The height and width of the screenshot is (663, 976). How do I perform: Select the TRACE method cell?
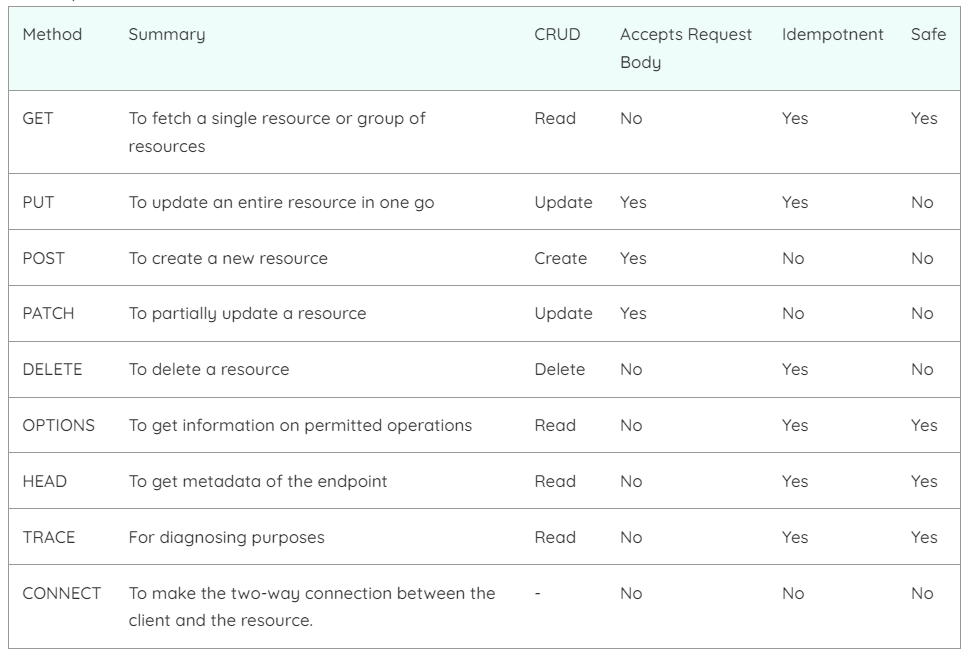click(49, 537)
